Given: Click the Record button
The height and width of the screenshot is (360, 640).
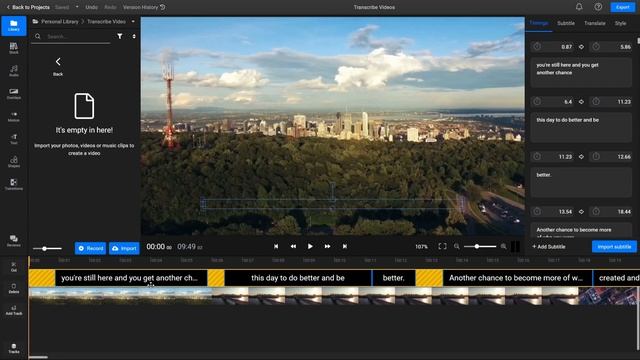Looking at the screenshot, I should pos(90,248).
